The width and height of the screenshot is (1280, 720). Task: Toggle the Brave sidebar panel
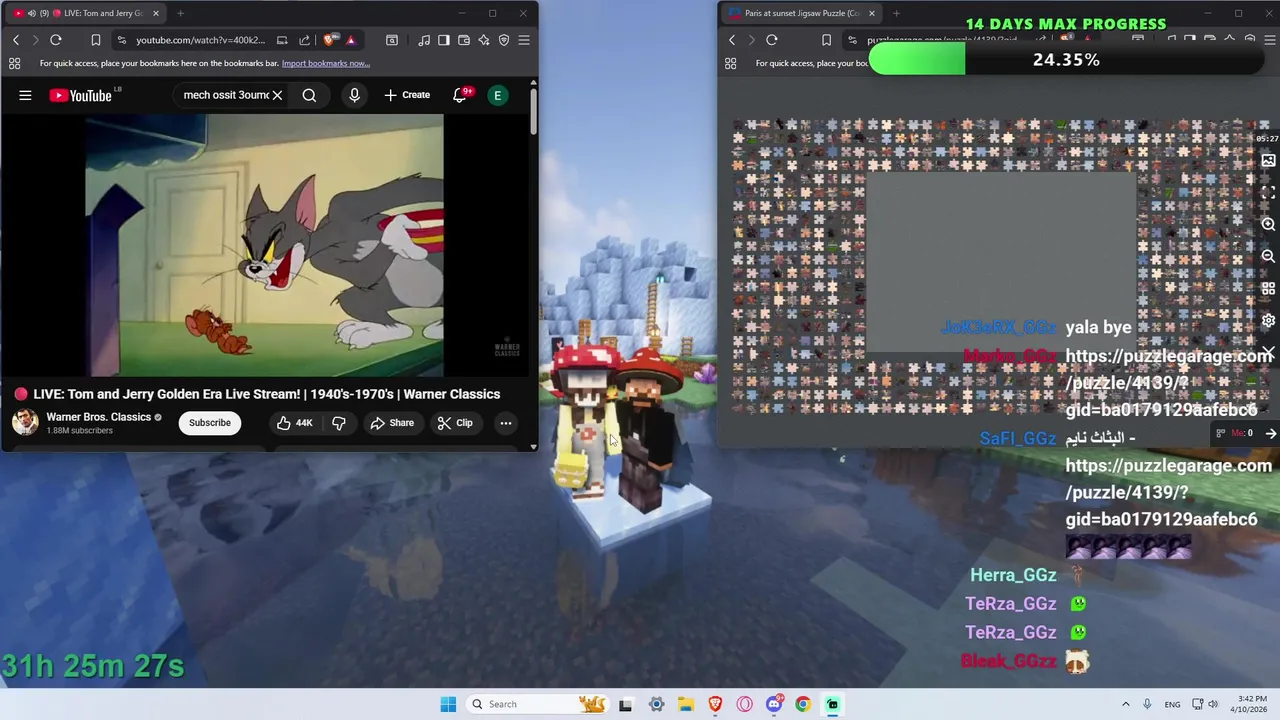pyautogui.click(x=444, y=40)
